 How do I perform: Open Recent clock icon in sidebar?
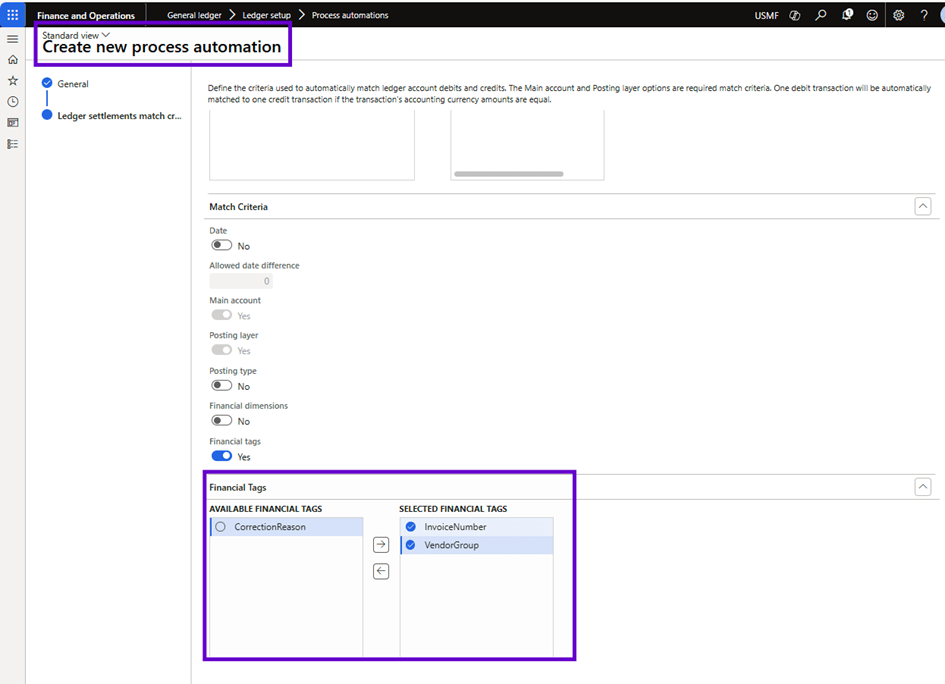click(x=13, y=101)
